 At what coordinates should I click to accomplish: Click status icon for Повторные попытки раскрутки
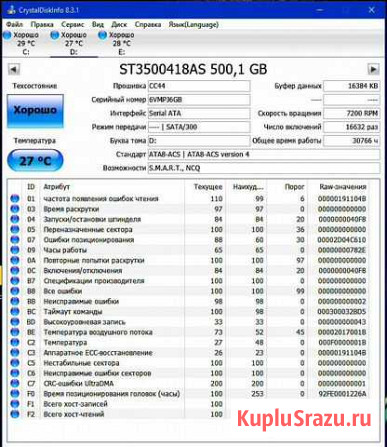click(15, 260)
